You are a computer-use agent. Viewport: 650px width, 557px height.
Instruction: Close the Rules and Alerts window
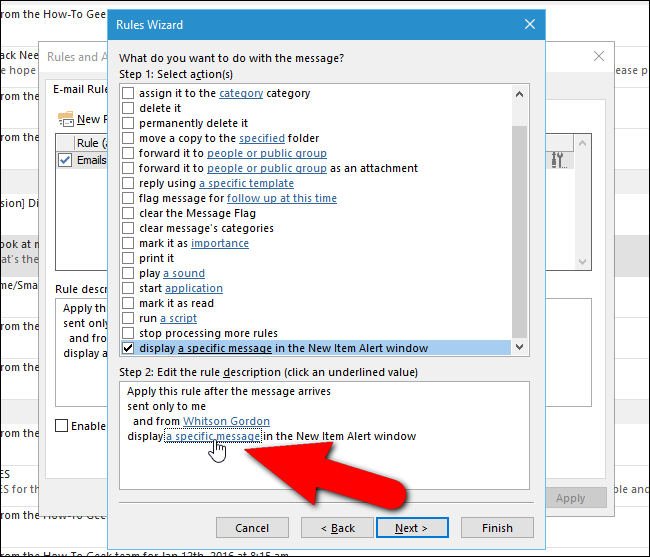599,56
